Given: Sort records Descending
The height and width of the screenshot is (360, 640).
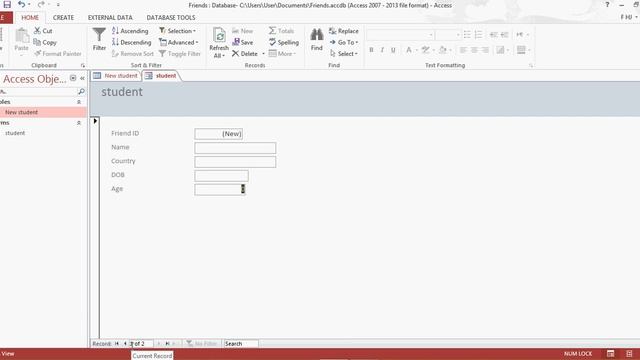Looking at the screenshot, I should 131,42.
